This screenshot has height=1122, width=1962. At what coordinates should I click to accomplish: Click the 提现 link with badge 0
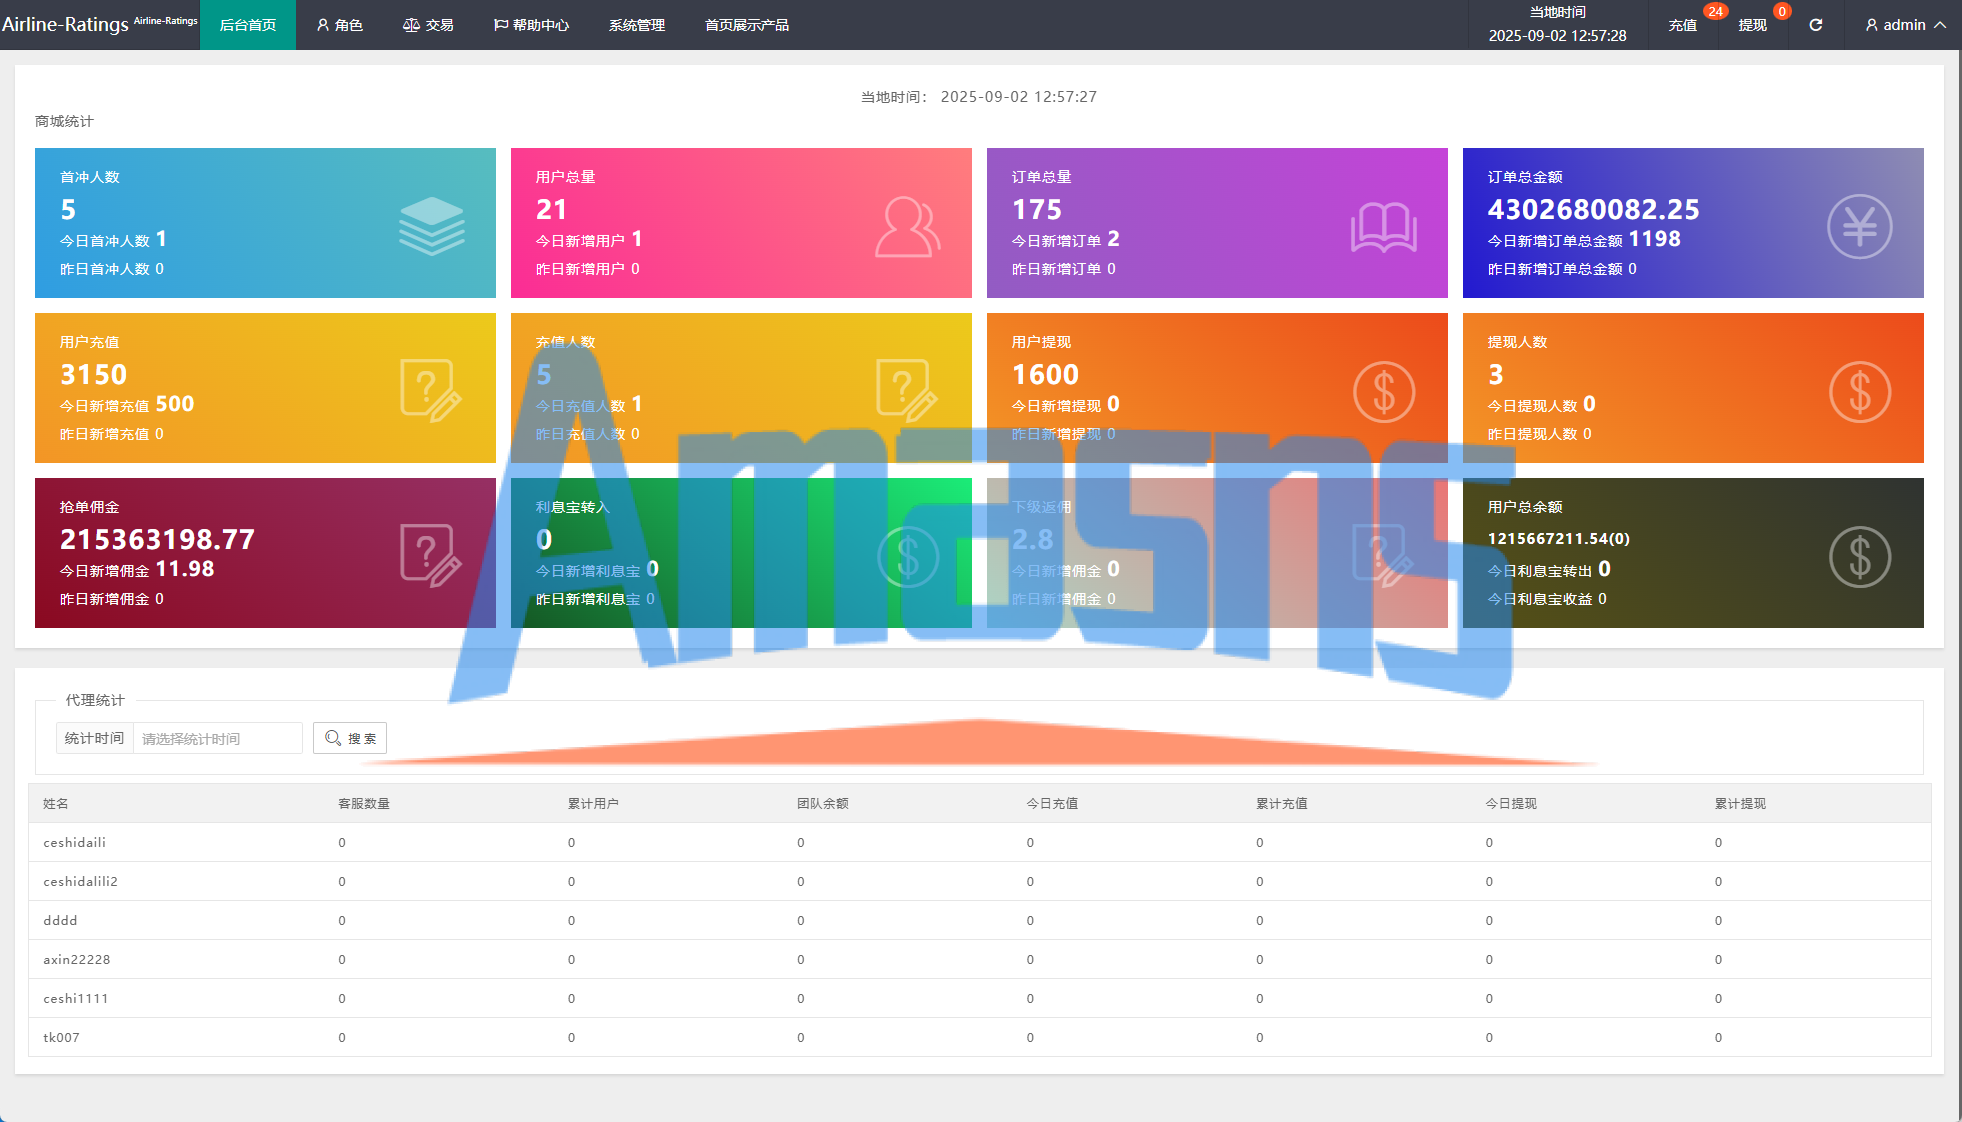point(1752,25)
